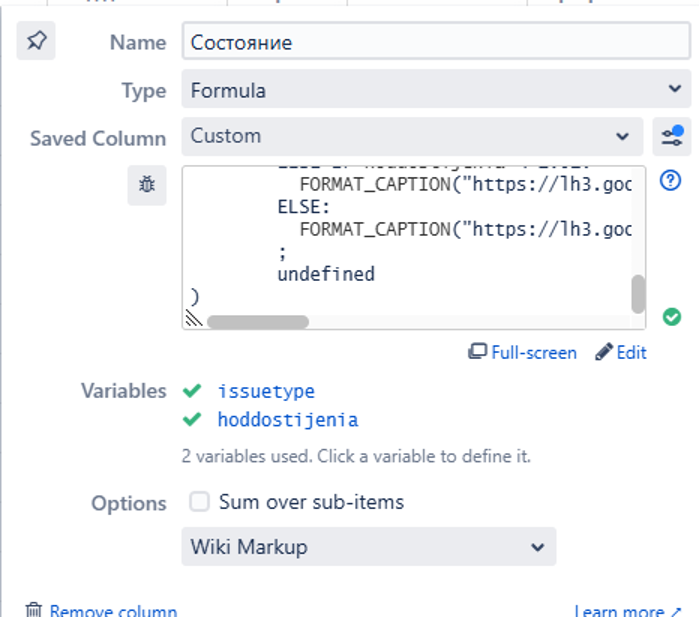Click the ELSE: line in the formula
Image resolution: width=700 pixels, height=618 pixels.
(304, 207)
